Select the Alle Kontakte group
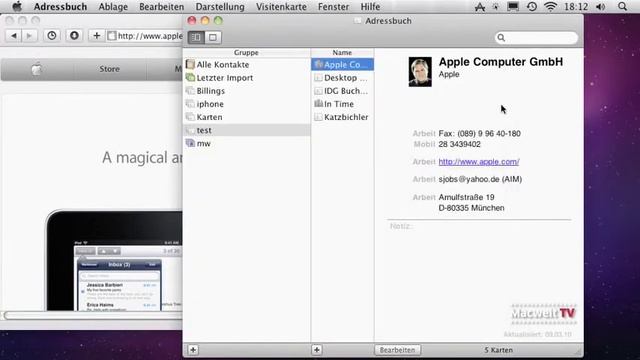Image resolution: width=640 pixels, height=360 pixels. tap(247, 64)
